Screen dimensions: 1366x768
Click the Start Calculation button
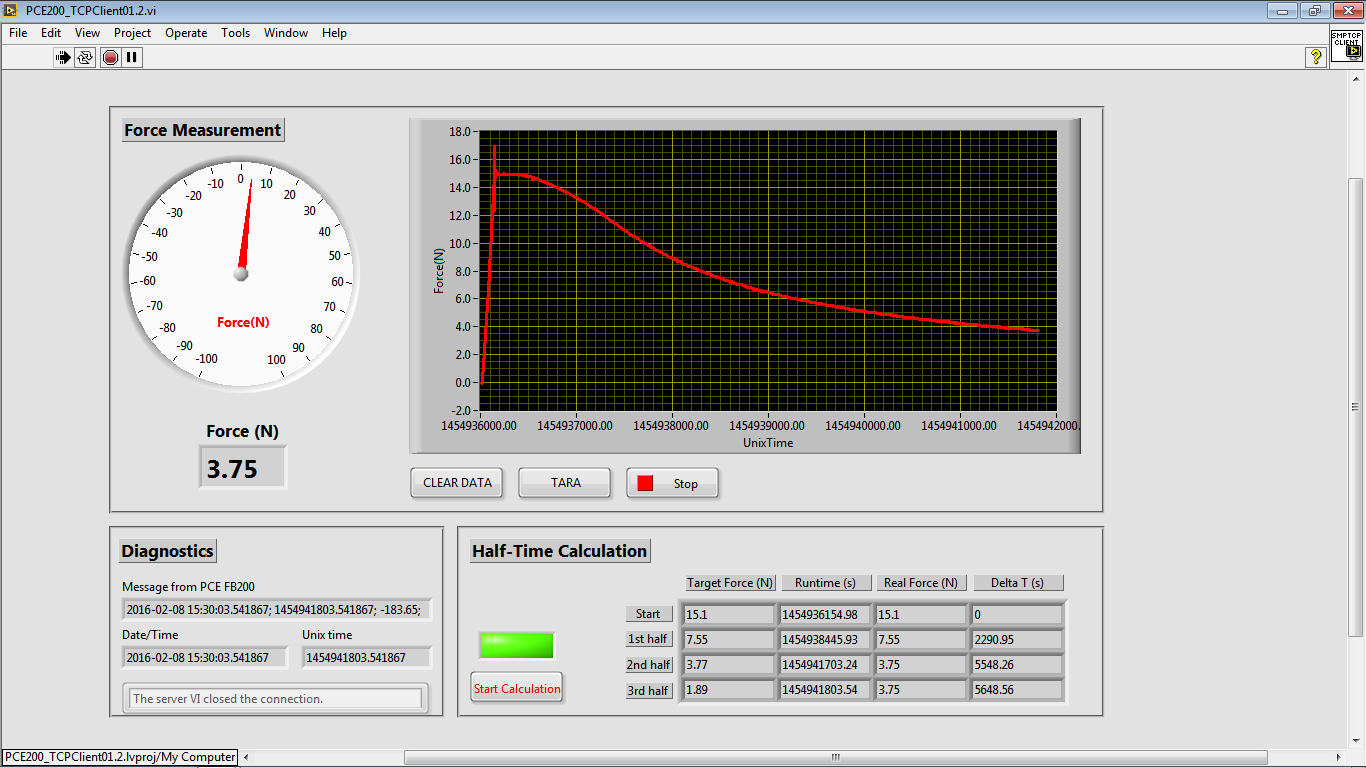[517, 688]
